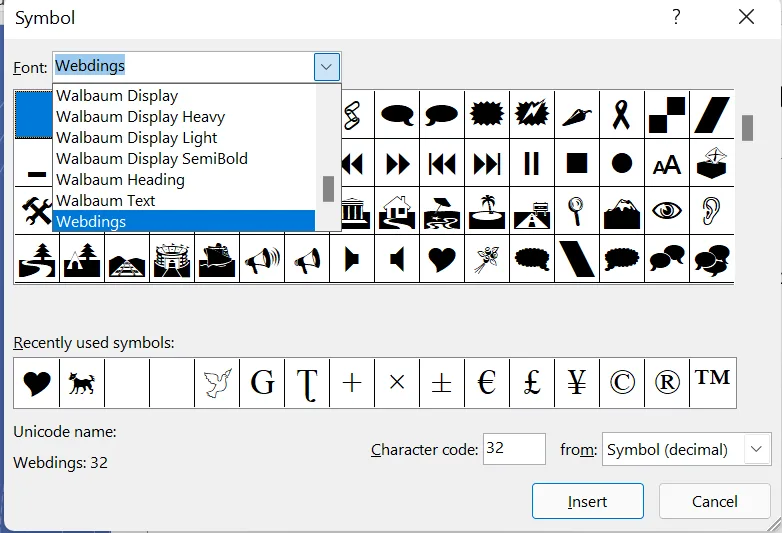Click the Cancel button
The height and width of the screenshot is (533, 782).
click(x=714, y=501)
